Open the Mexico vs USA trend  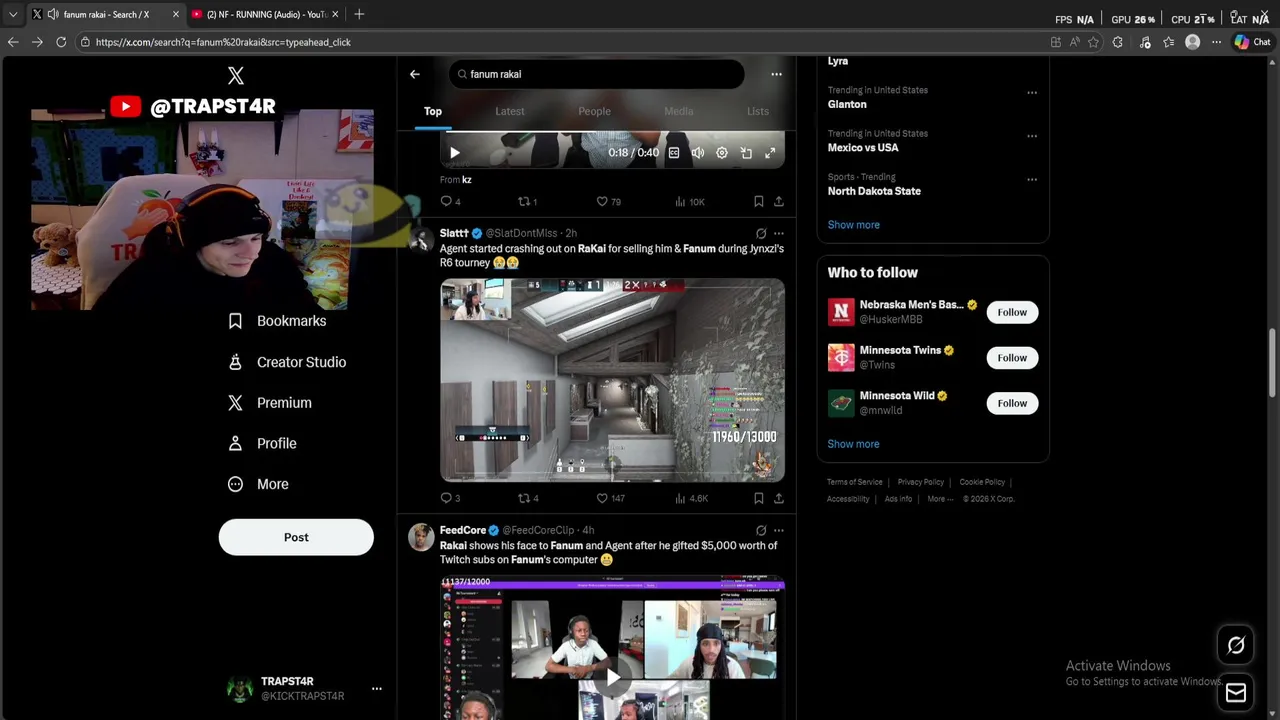coord(863,148)
